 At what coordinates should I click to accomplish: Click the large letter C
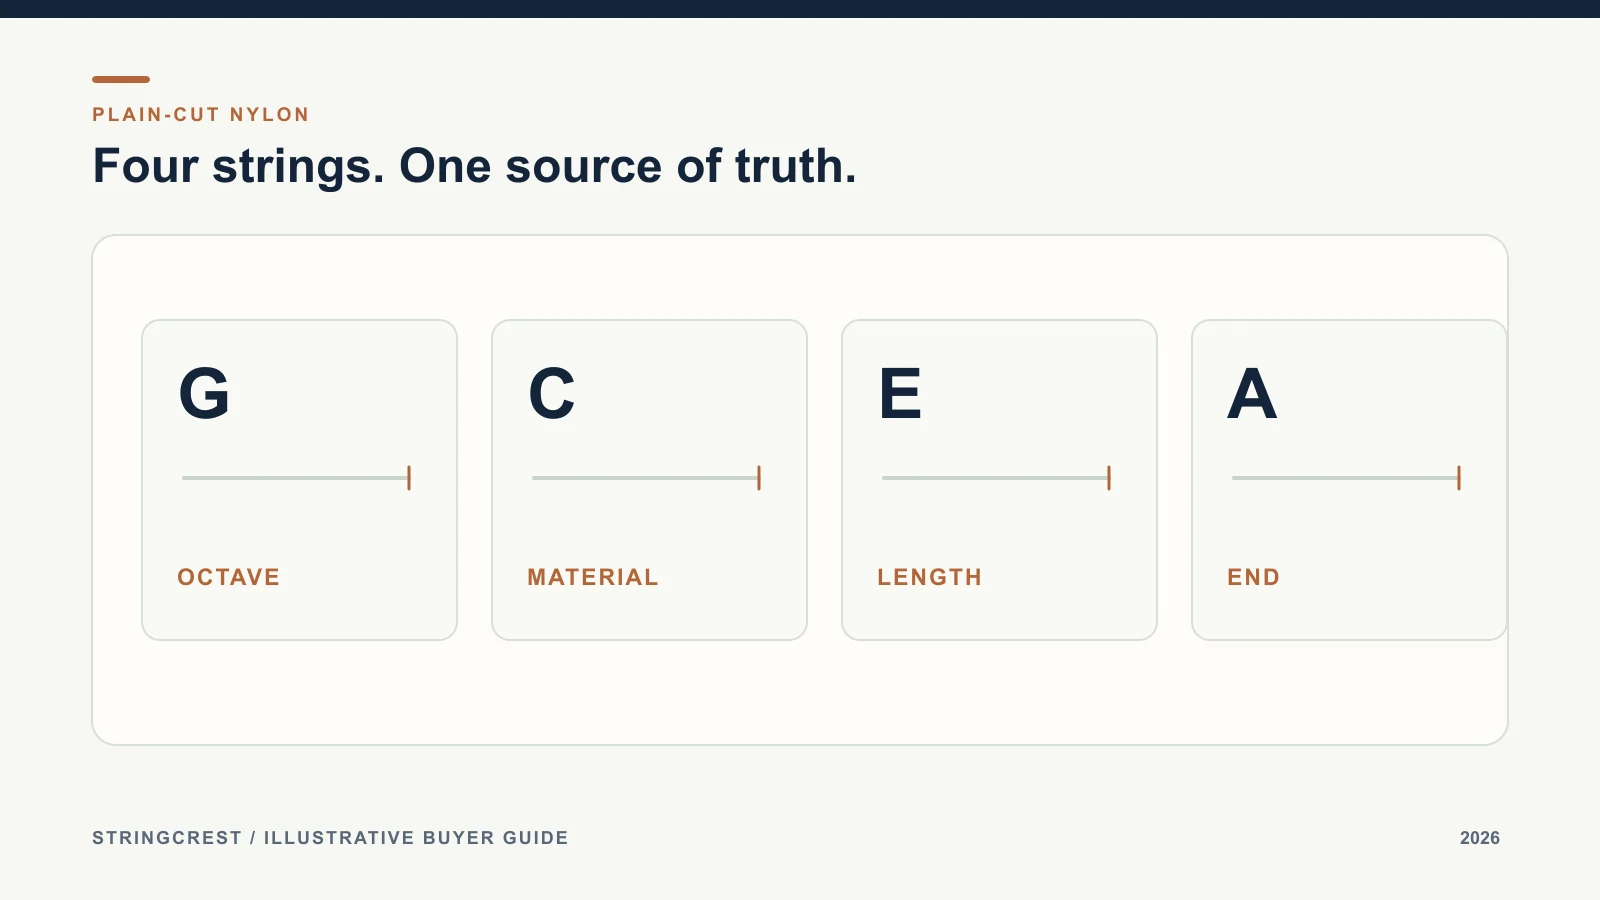[552, 393]
